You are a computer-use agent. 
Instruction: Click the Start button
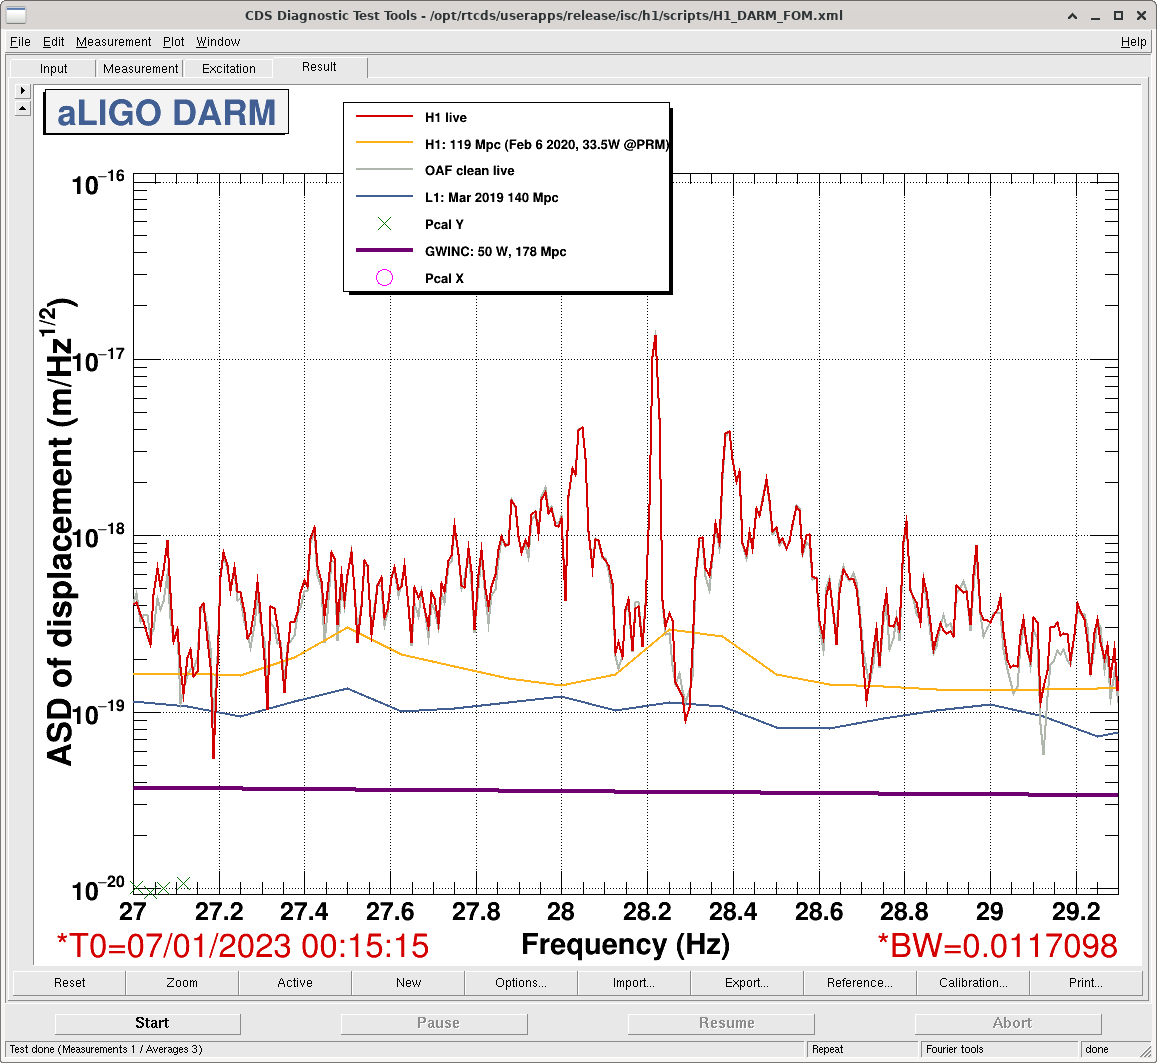(x=151, y=1023)
